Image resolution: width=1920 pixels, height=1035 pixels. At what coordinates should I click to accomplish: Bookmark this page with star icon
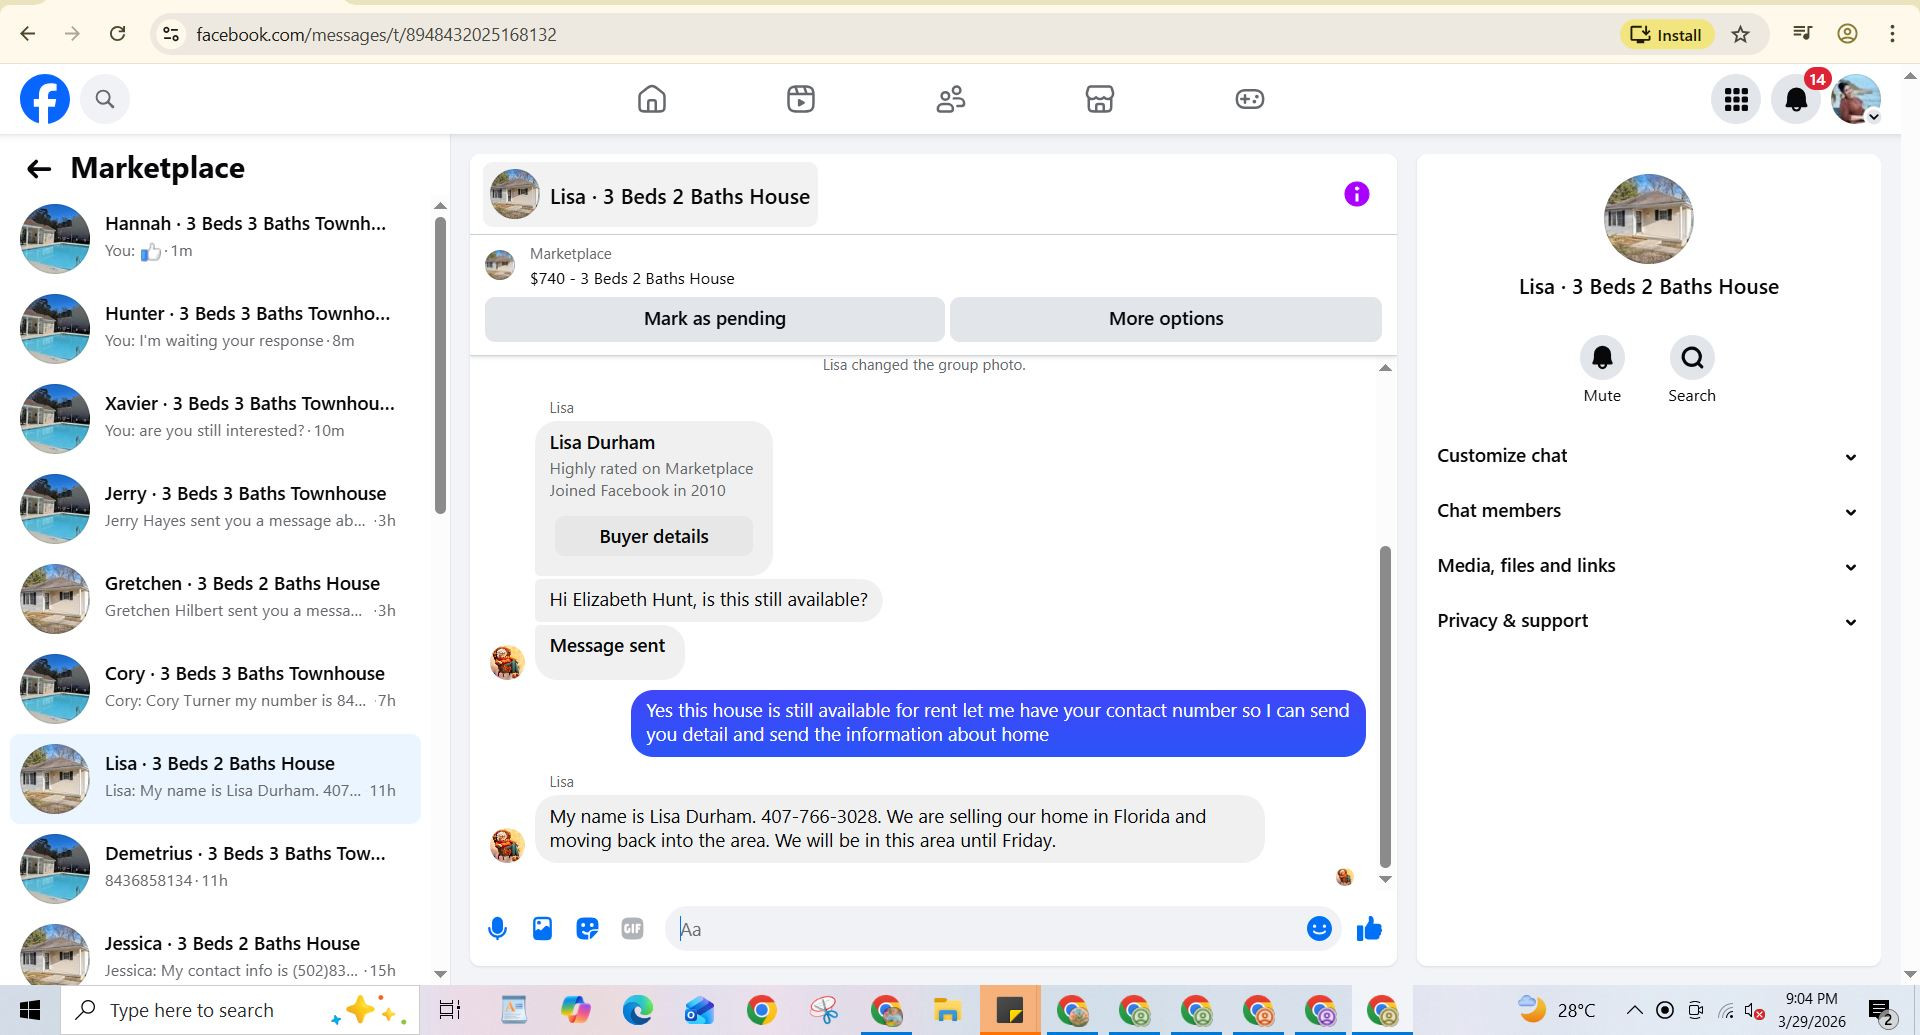tap(1740, 34)
